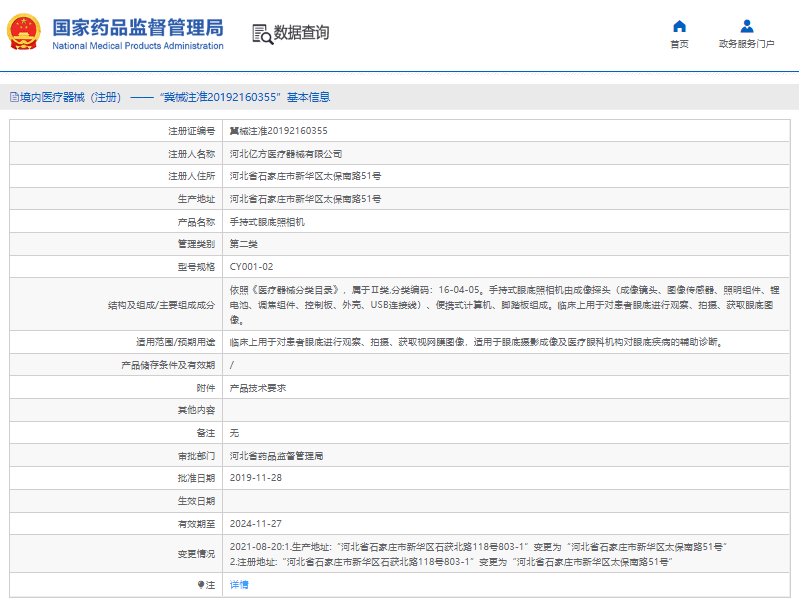Click the national emblem logo

pos(23,32)
